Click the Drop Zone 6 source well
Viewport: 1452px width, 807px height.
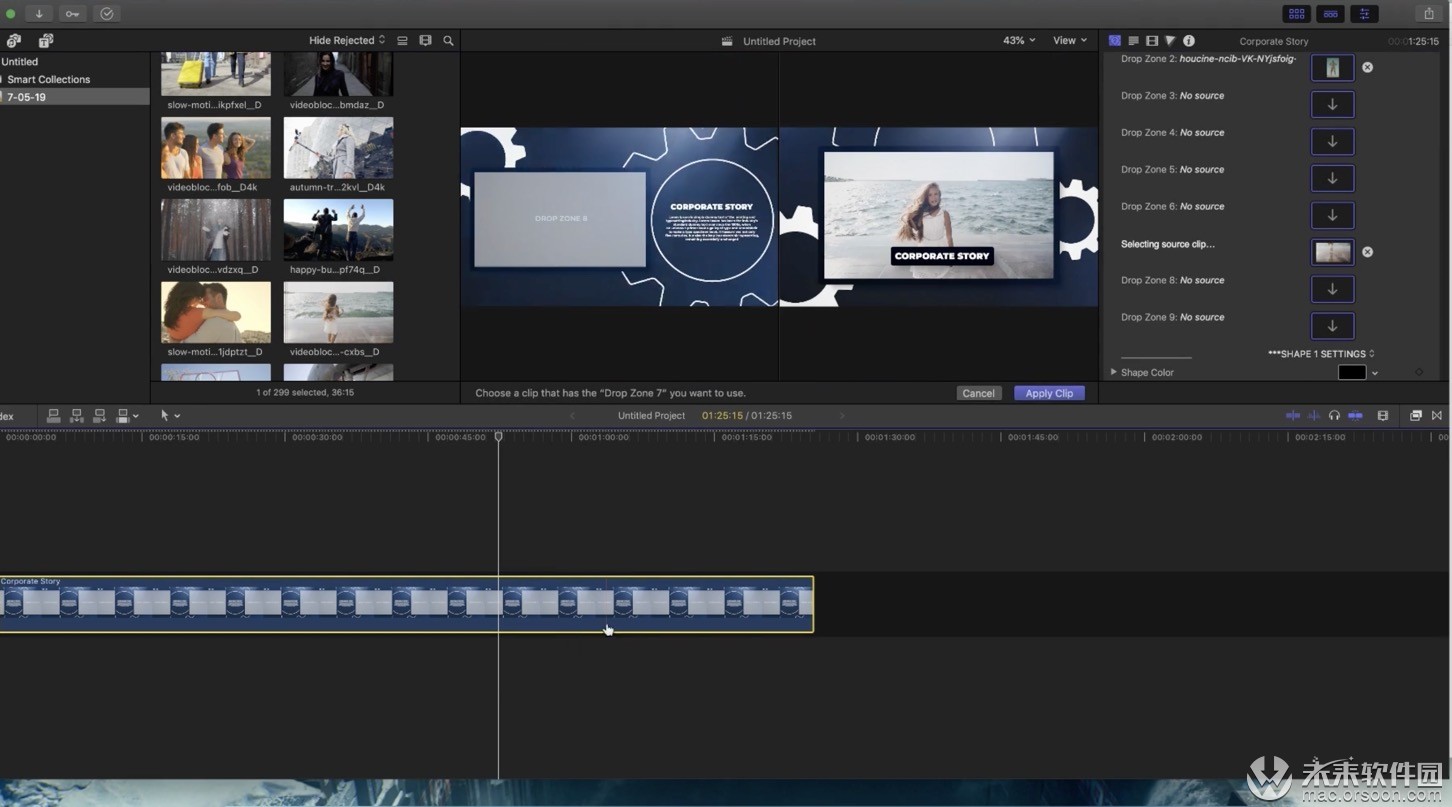coord(1332,215)
